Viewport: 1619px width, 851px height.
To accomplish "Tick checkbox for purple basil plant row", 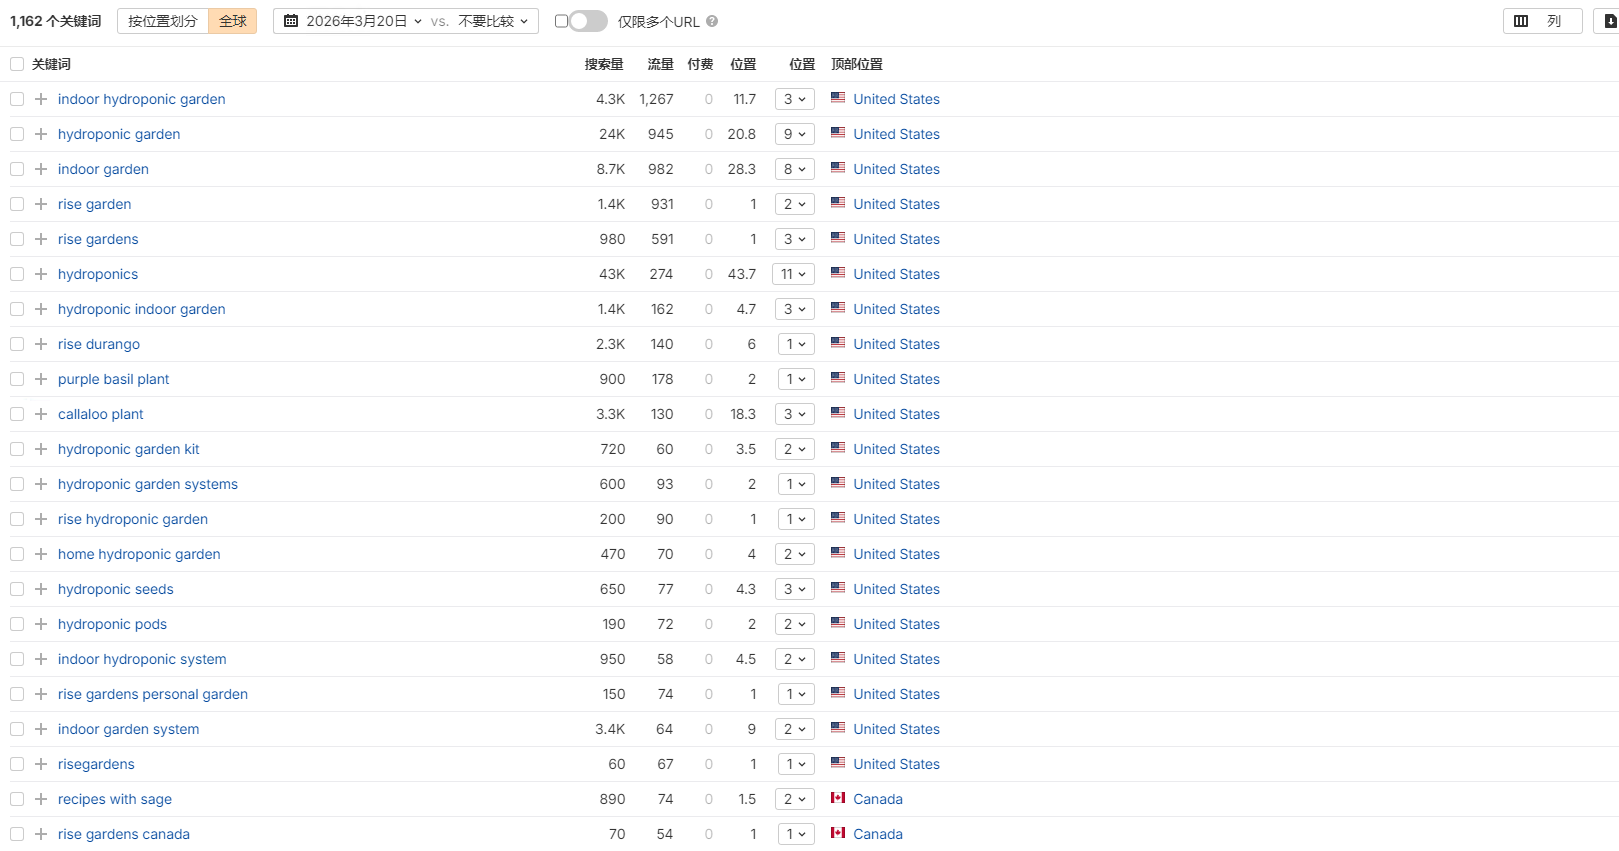I will [17, 379].
